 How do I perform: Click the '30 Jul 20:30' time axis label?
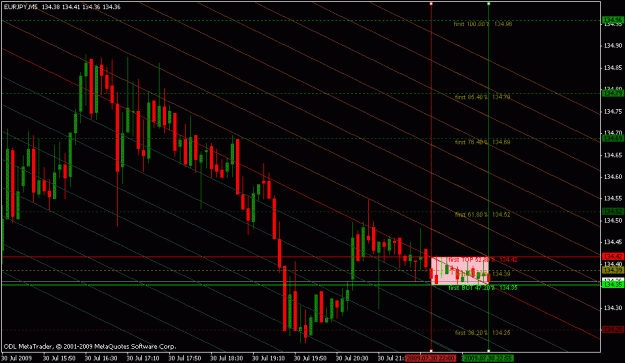click(x=352, y=358)
